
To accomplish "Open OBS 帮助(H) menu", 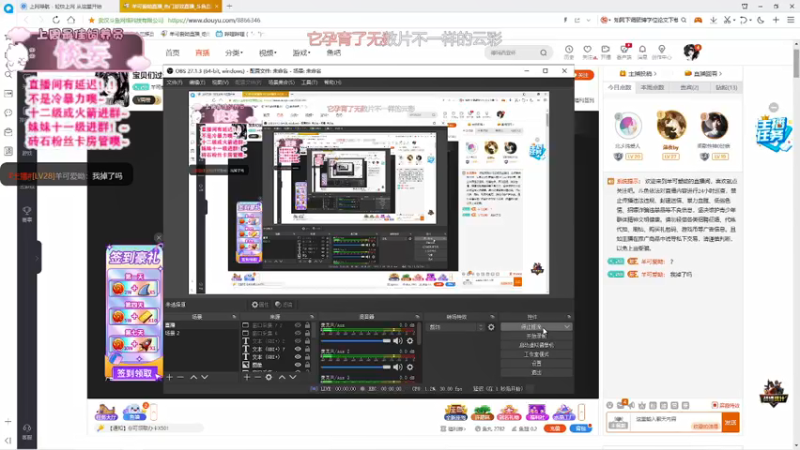I will click(x=333, y=82).
